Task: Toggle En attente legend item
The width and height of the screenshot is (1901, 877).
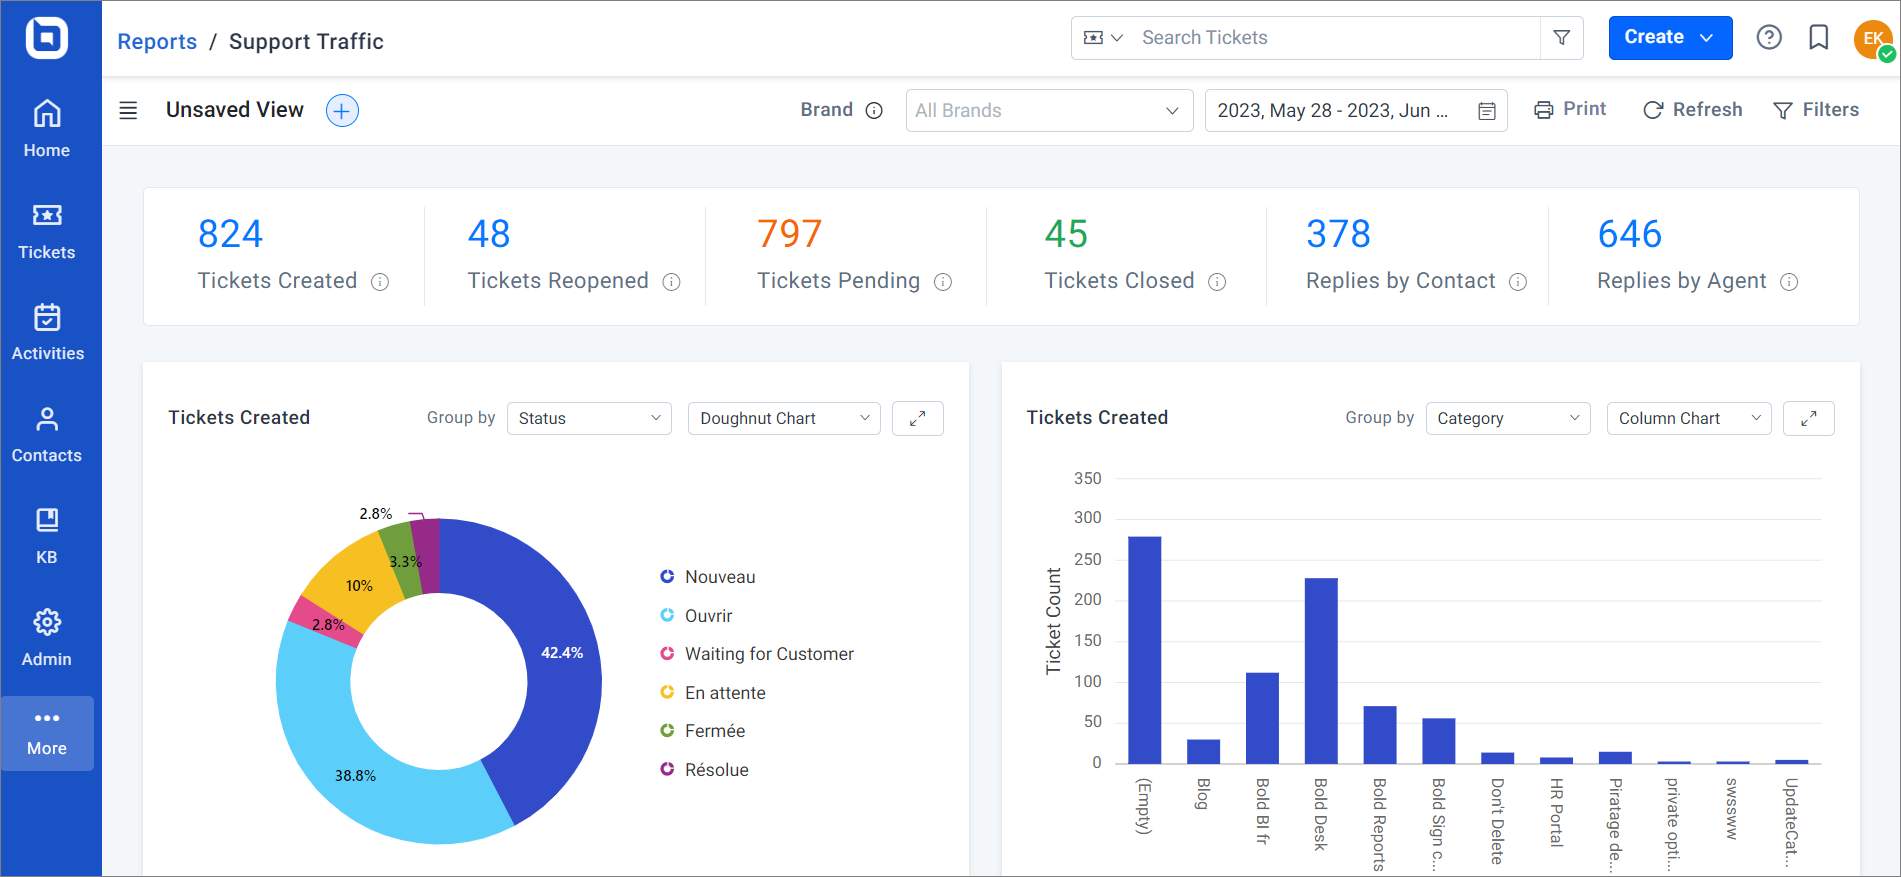Action: (713, 693)
